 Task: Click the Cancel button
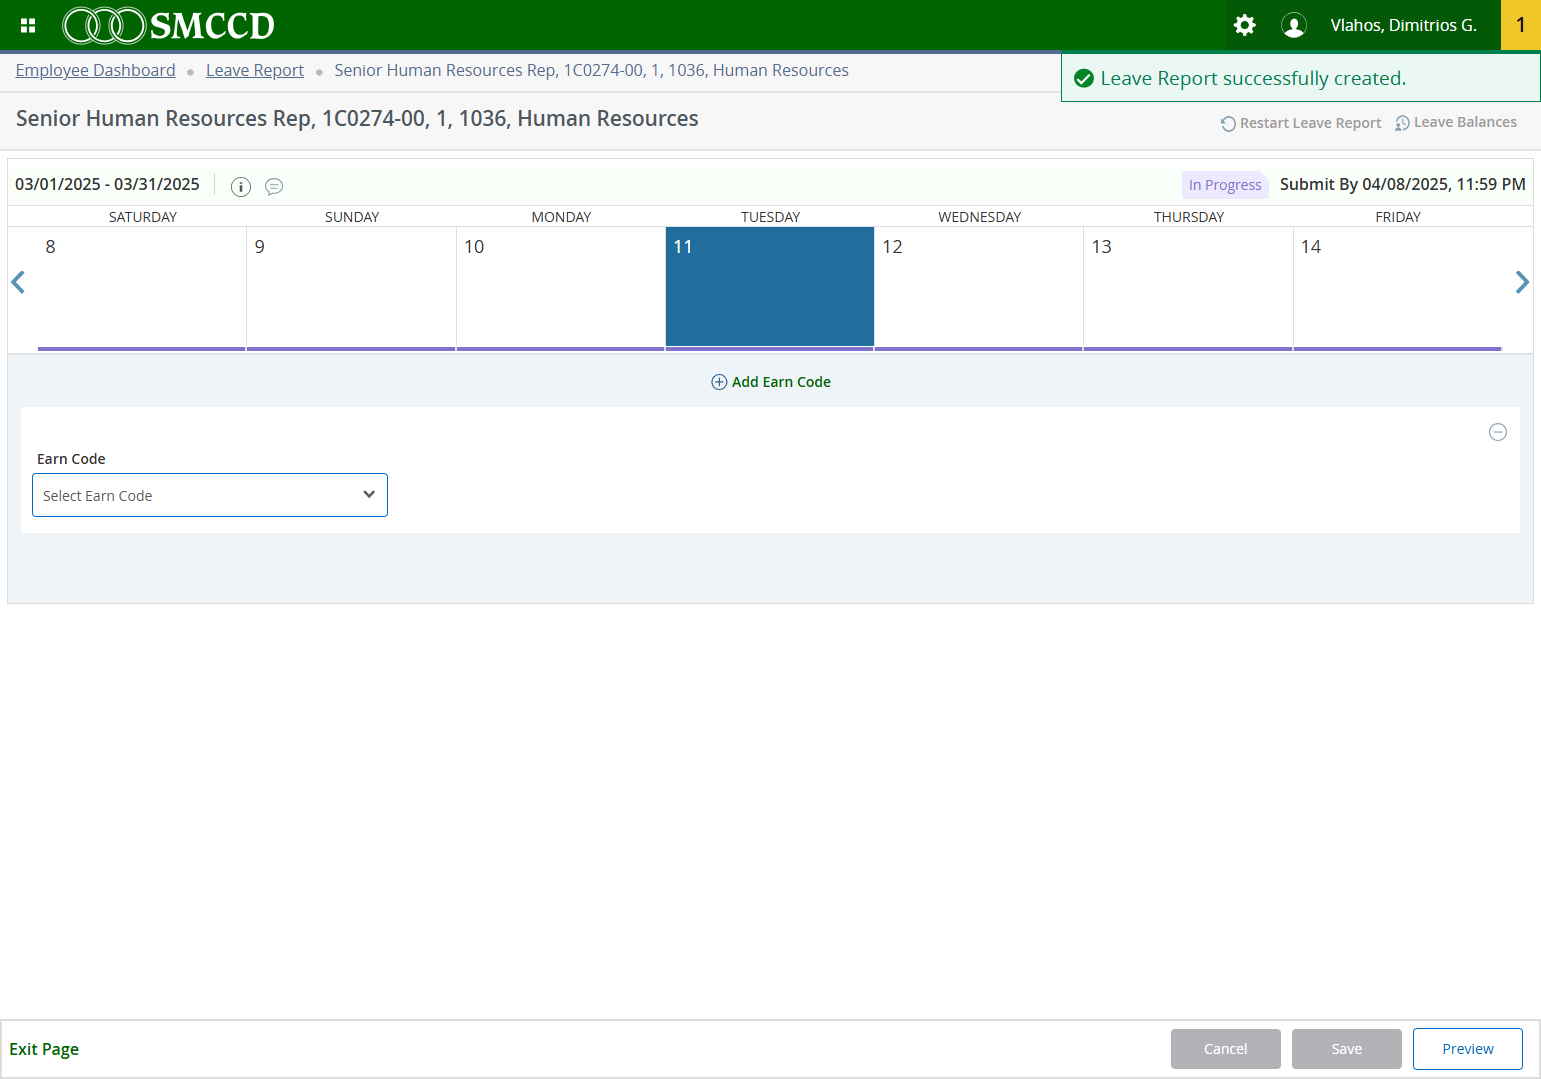tap(1226, 1049)
